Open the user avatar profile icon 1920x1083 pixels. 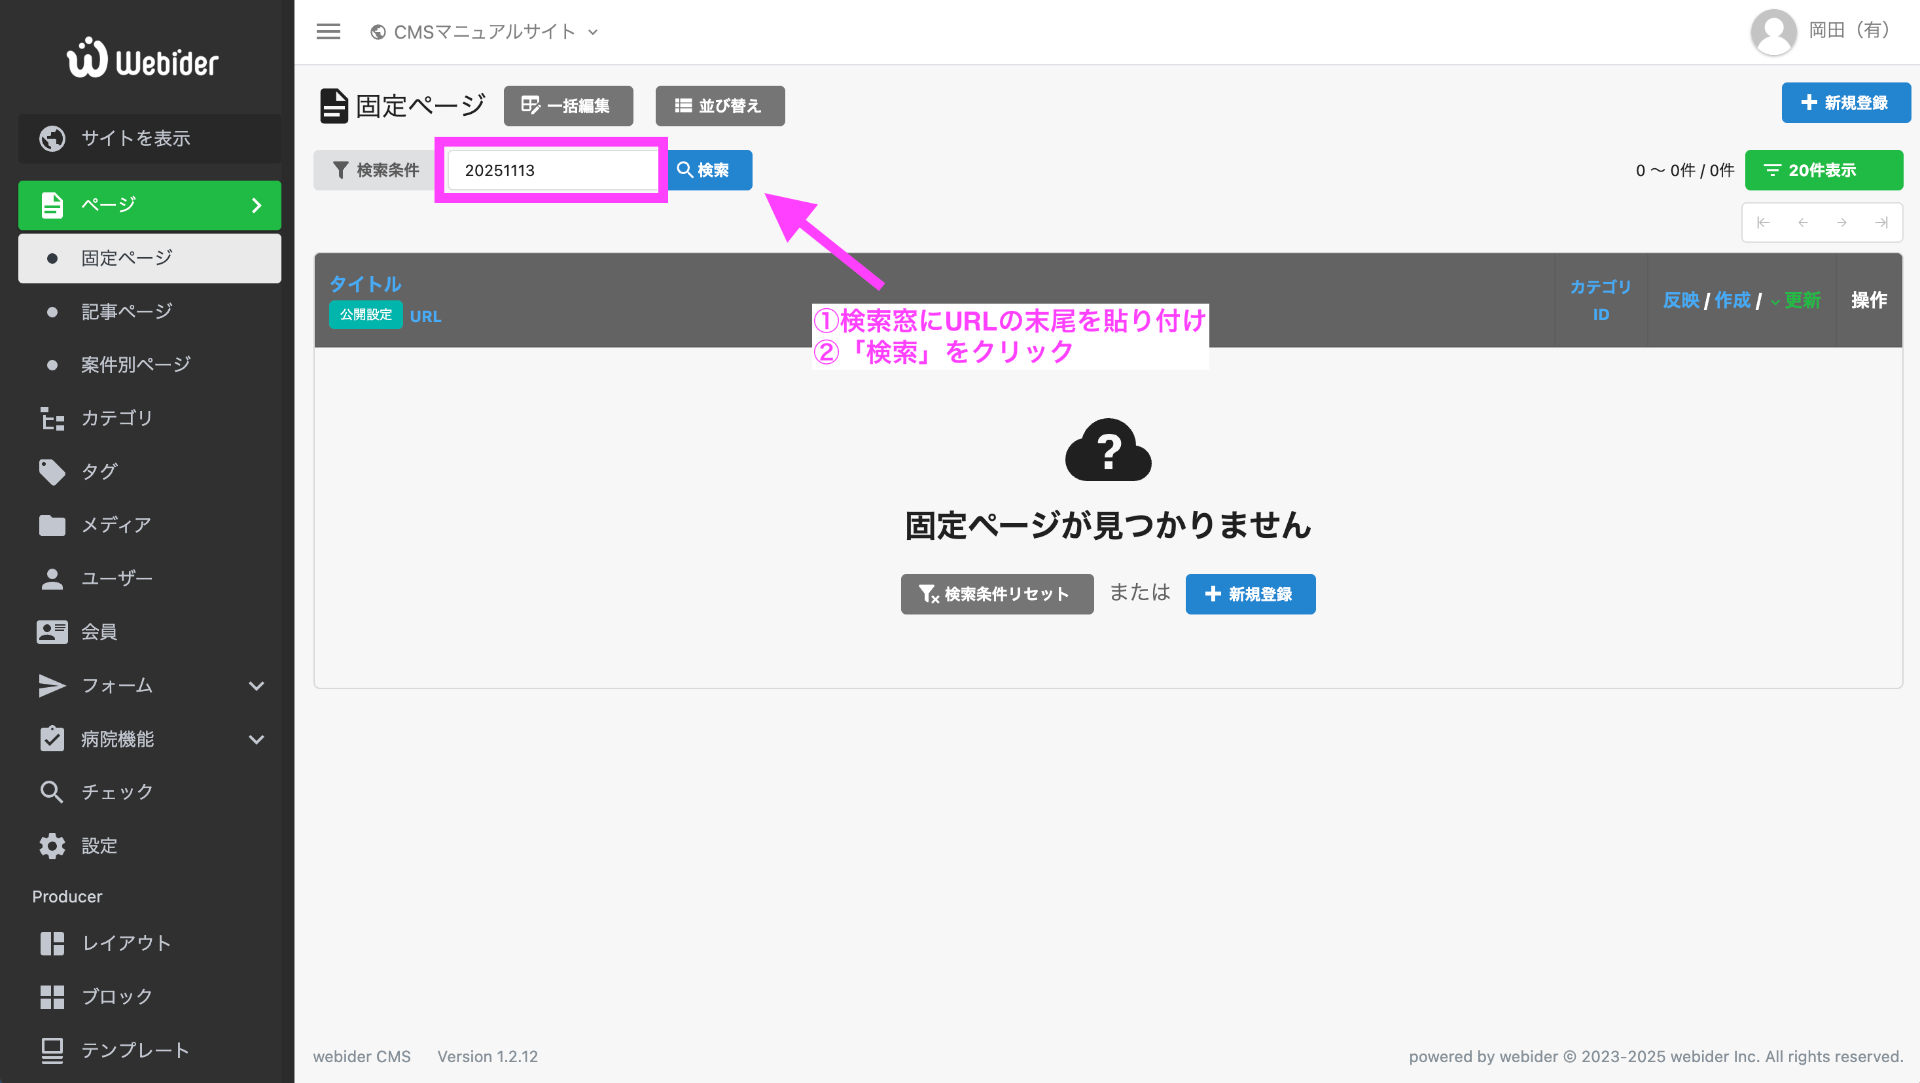[1773, 32]
